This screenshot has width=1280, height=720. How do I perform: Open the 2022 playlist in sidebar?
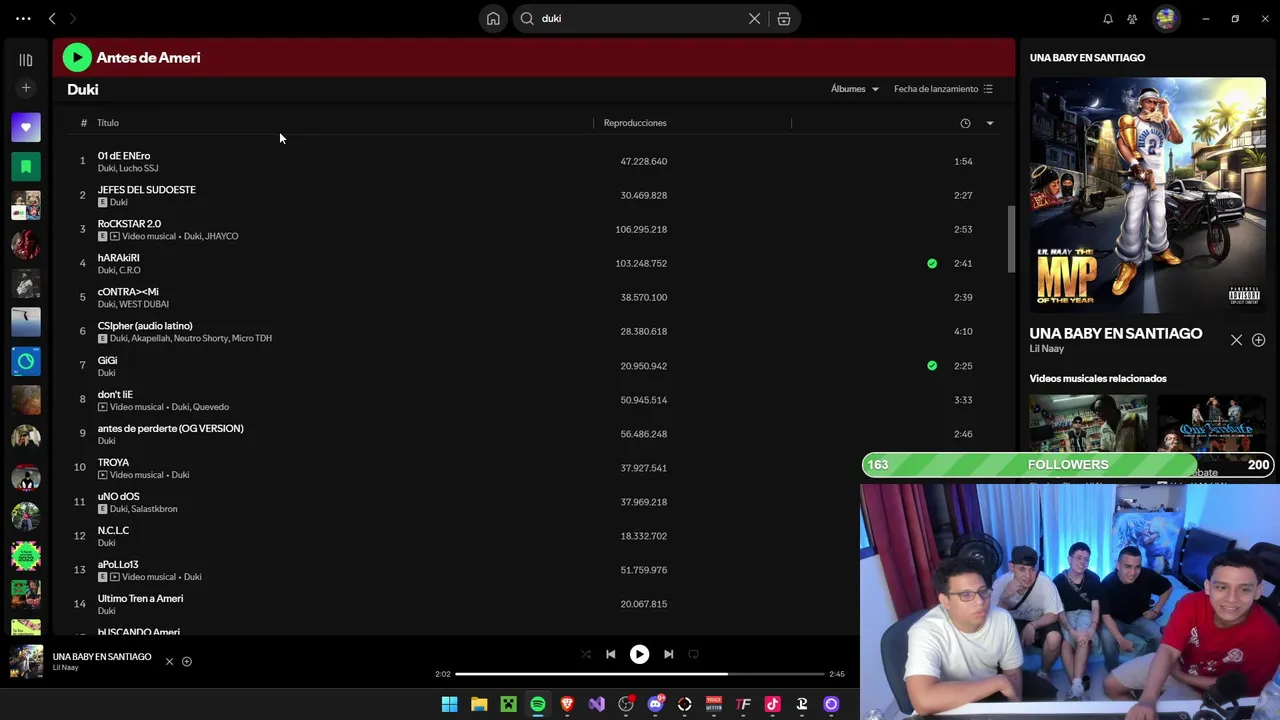26,556
